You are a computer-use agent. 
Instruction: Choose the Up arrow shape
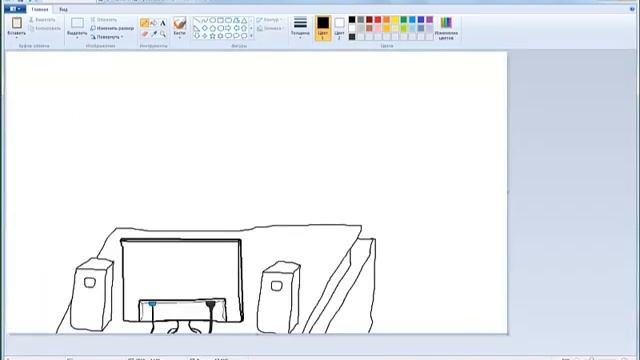(x=244, y=28)
